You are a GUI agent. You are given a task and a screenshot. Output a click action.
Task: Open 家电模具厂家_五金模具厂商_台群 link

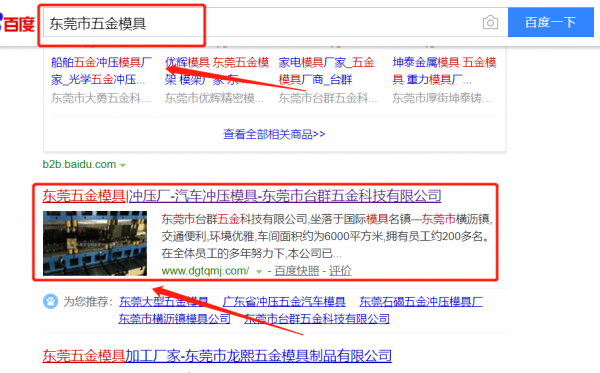coord(326,71)
